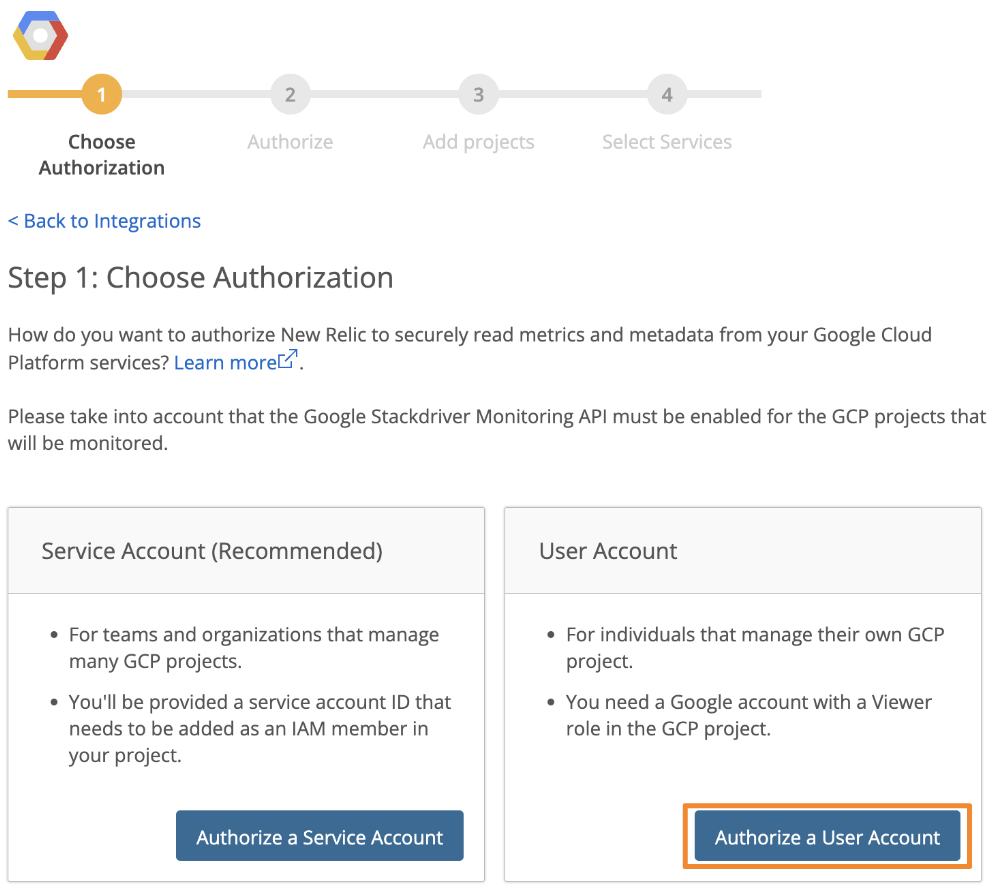
Task: Click the Step 1: Choose Authorization heading
Action: pos(200,277)
